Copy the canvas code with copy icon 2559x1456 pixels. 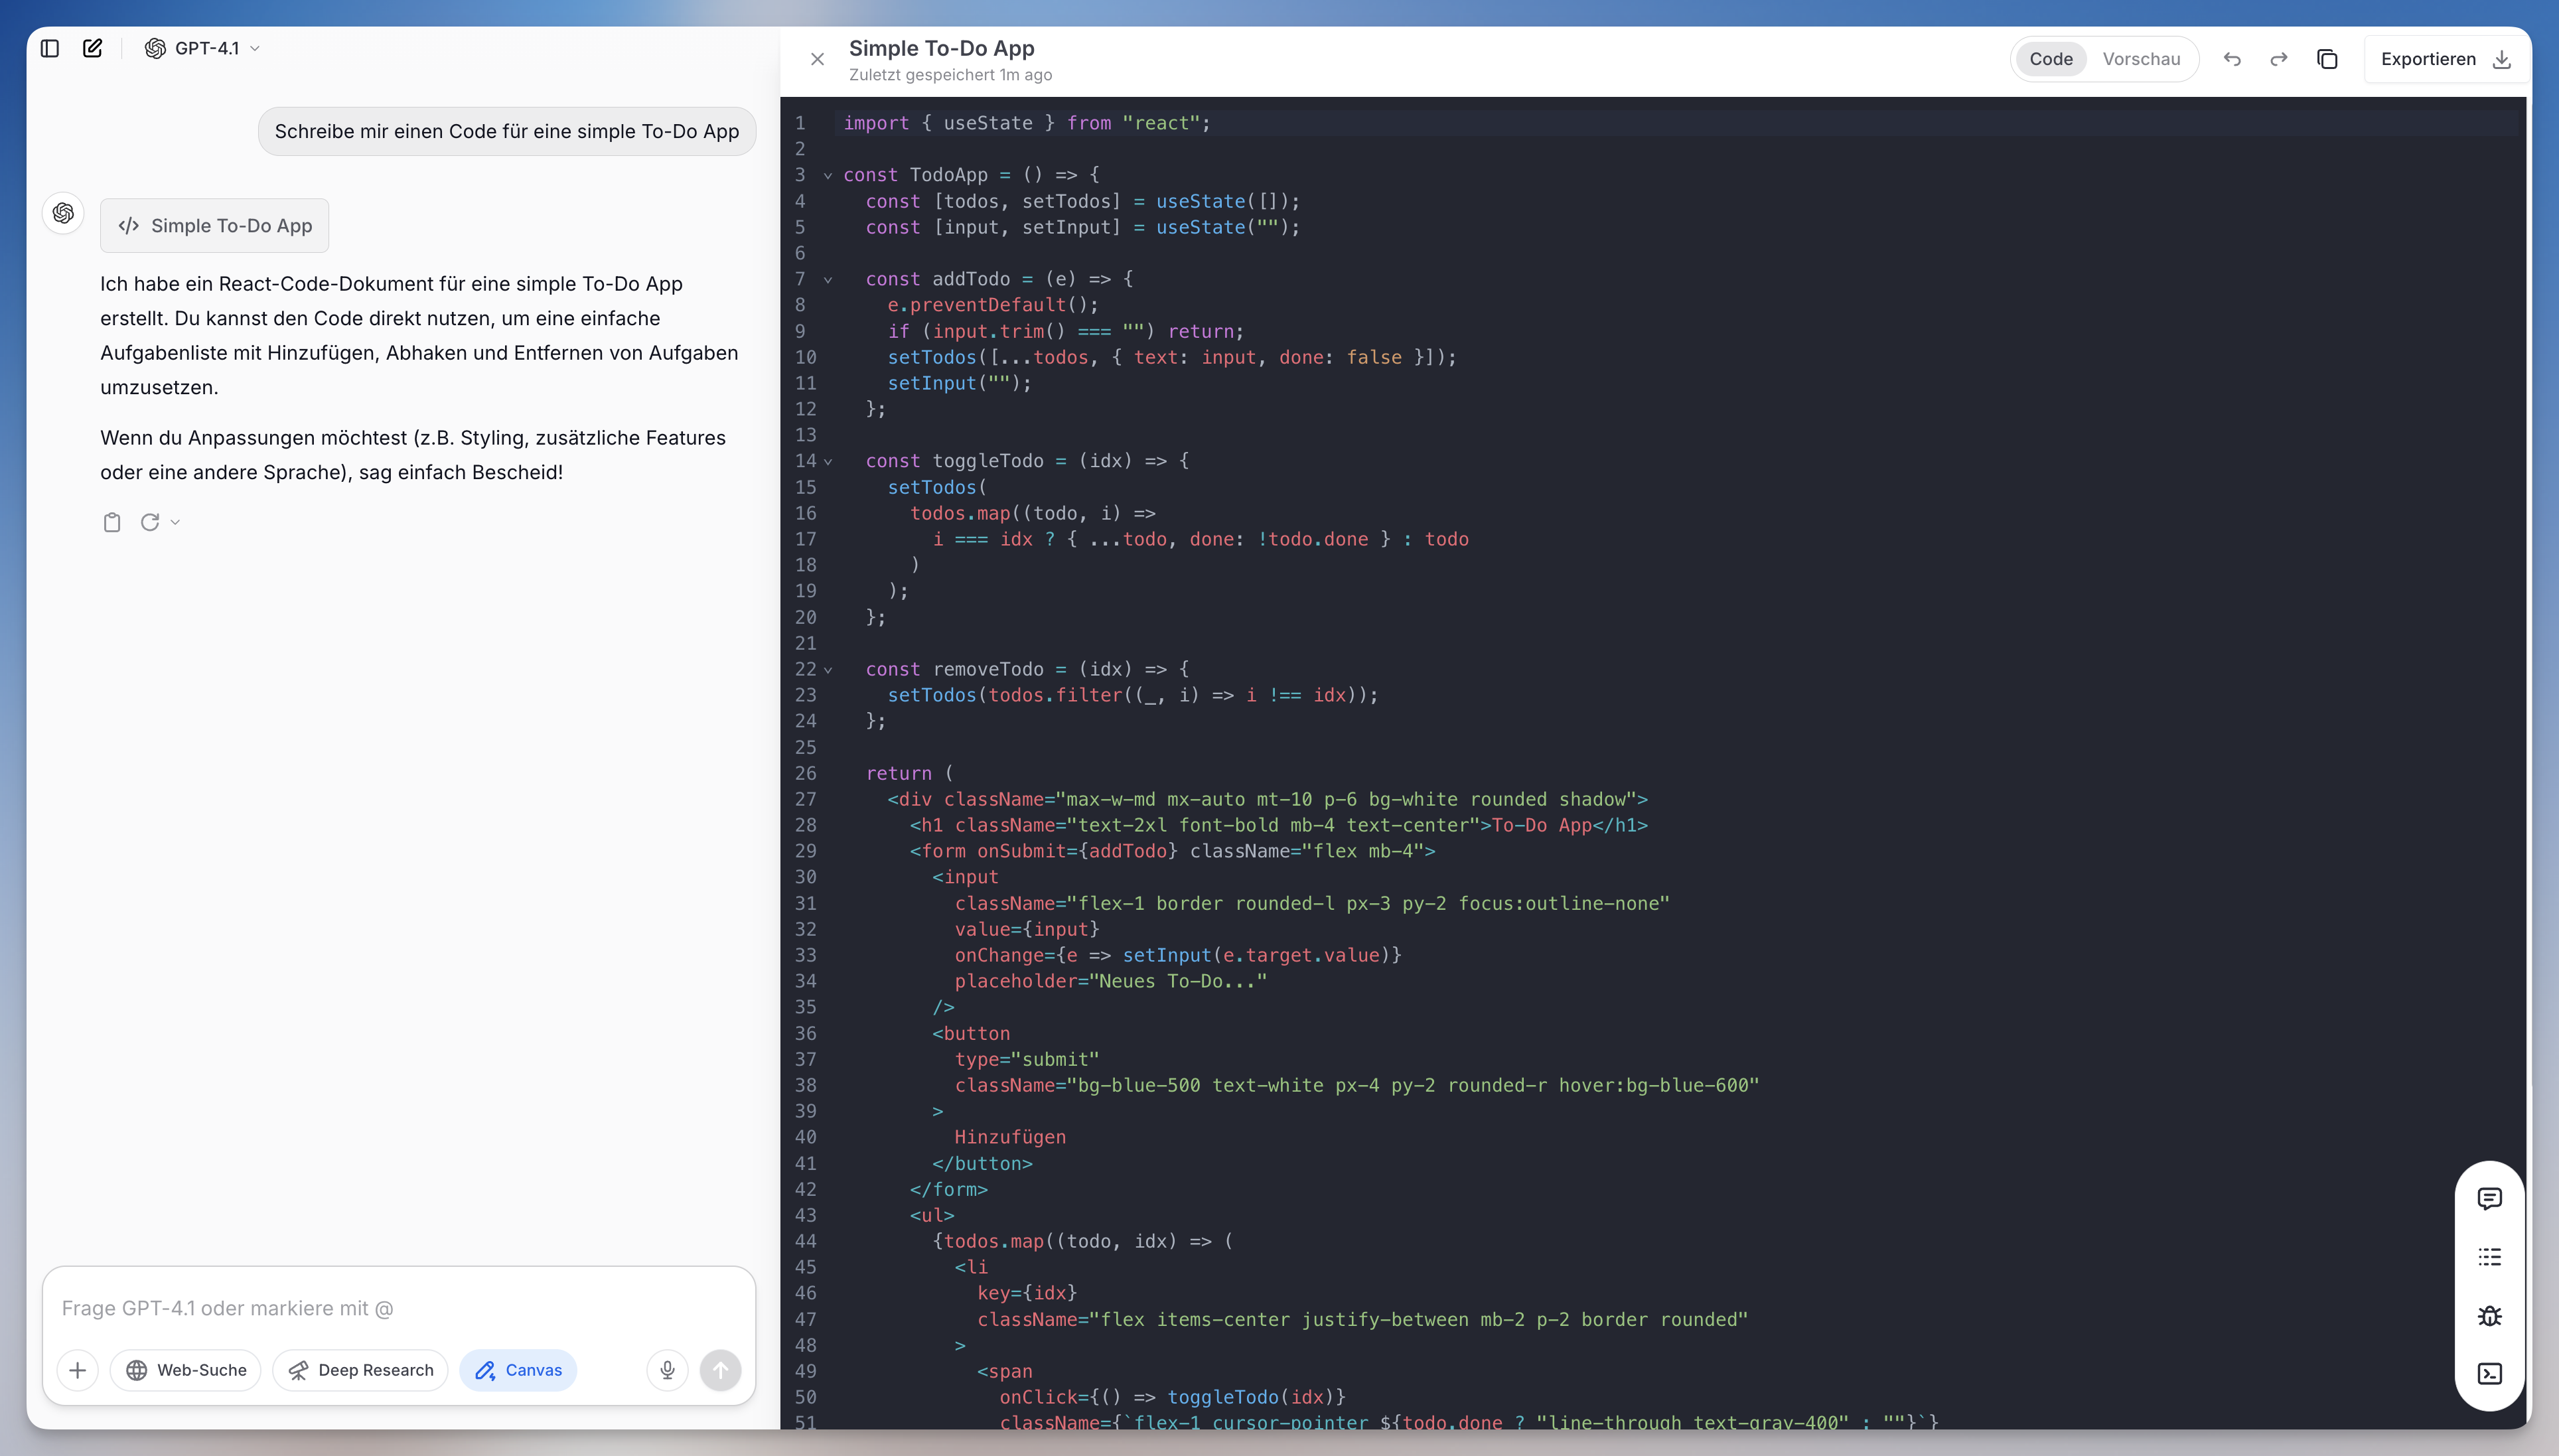point(2327,59)
